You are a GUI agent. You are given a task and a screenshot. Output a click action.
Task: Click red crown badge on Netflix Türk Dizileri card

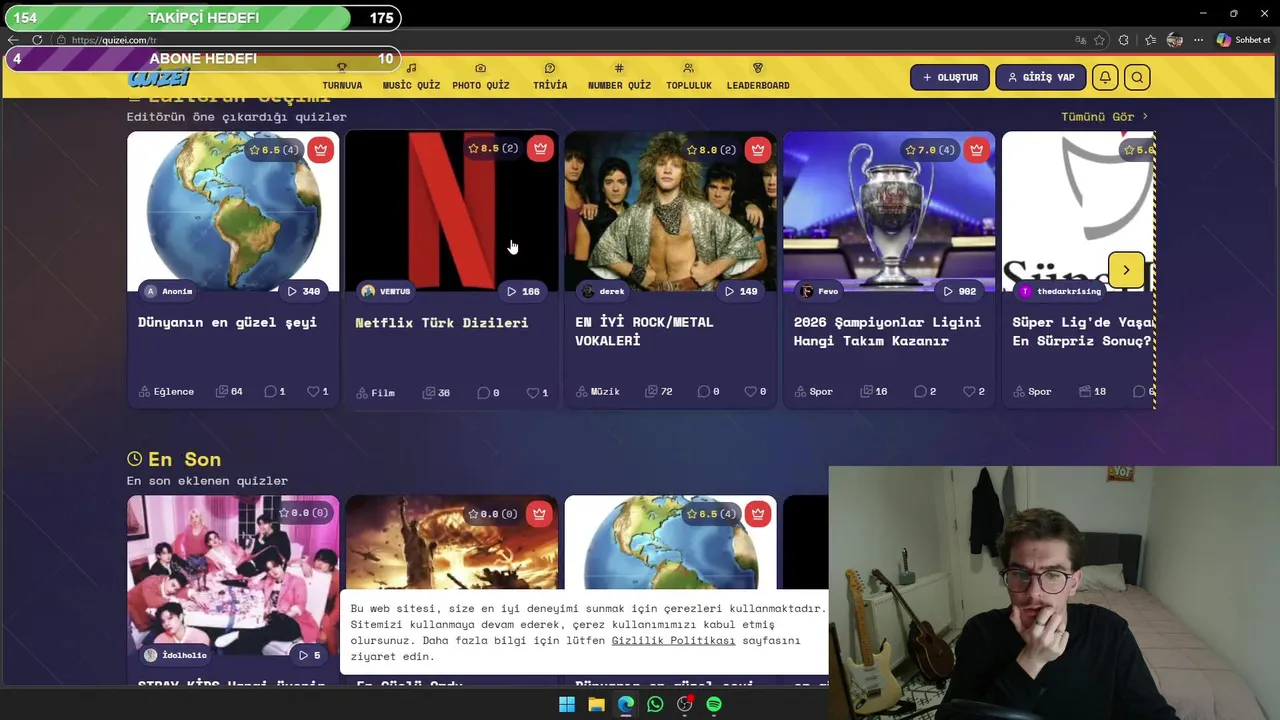point(540,149)
